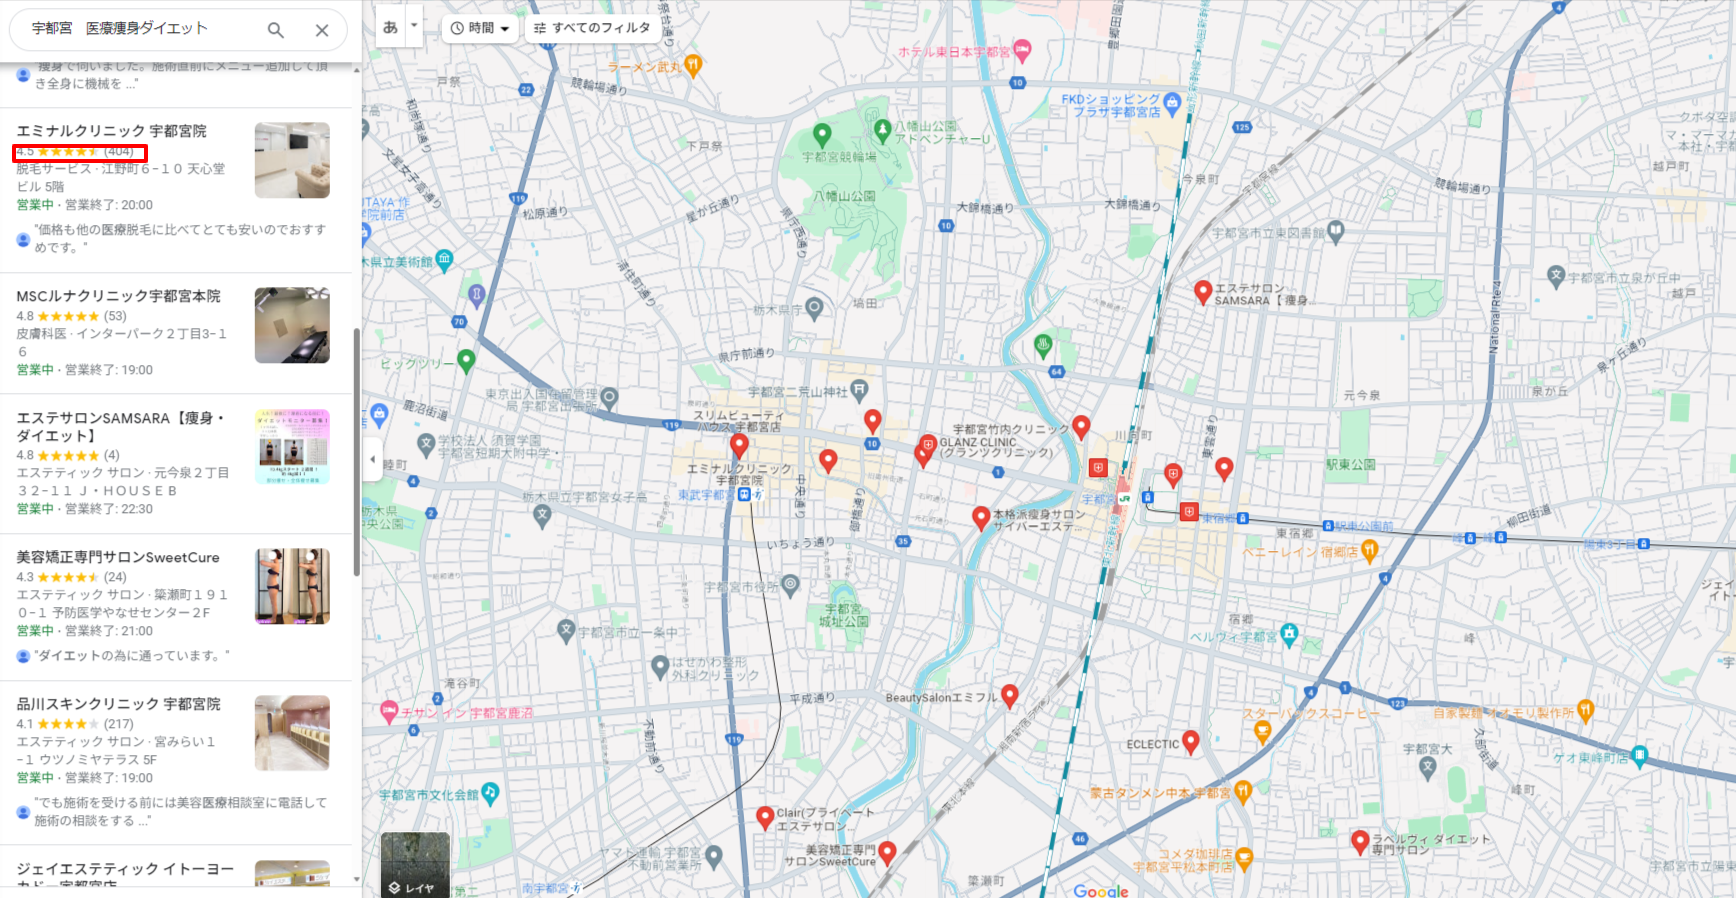Open MSCルナクリニック宇都宮本院 listing
The height and width of the screenshot is (898, 1736).
click(x=118, y=296)
